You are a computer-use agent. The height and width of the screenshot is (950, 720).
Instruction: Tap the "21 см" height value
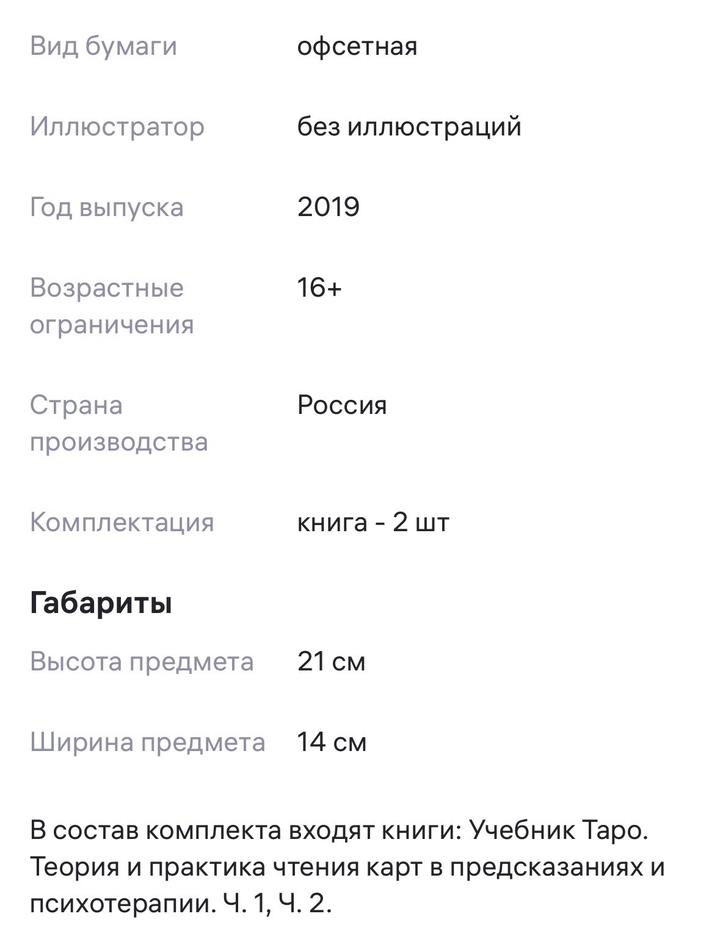coord(331,662)
